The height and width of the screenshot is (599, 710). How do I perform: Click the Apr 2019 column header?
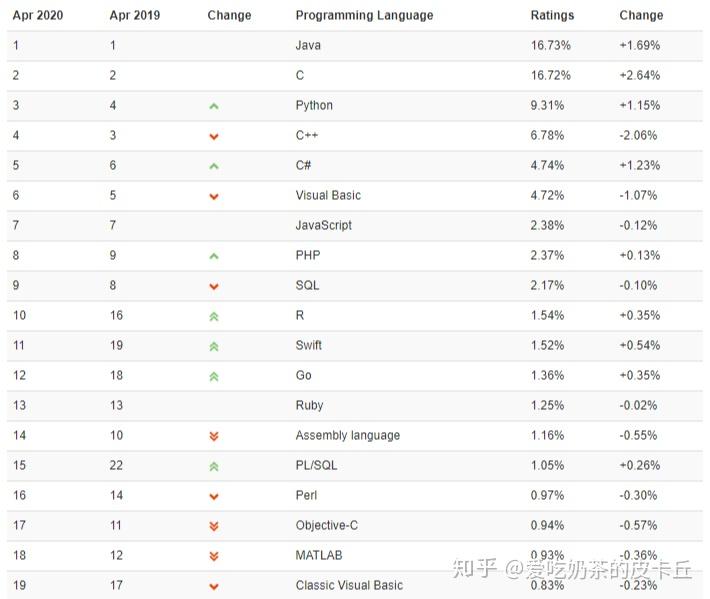click(135, 15)
